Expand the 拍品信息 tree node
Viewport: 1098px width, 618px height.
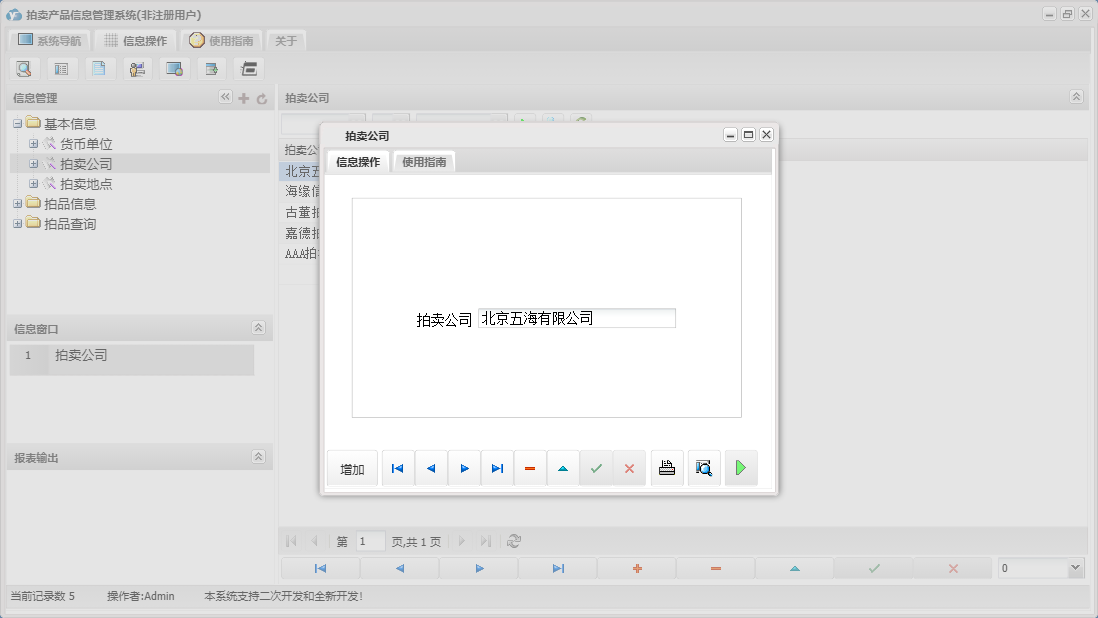click(x=18, y=203)
